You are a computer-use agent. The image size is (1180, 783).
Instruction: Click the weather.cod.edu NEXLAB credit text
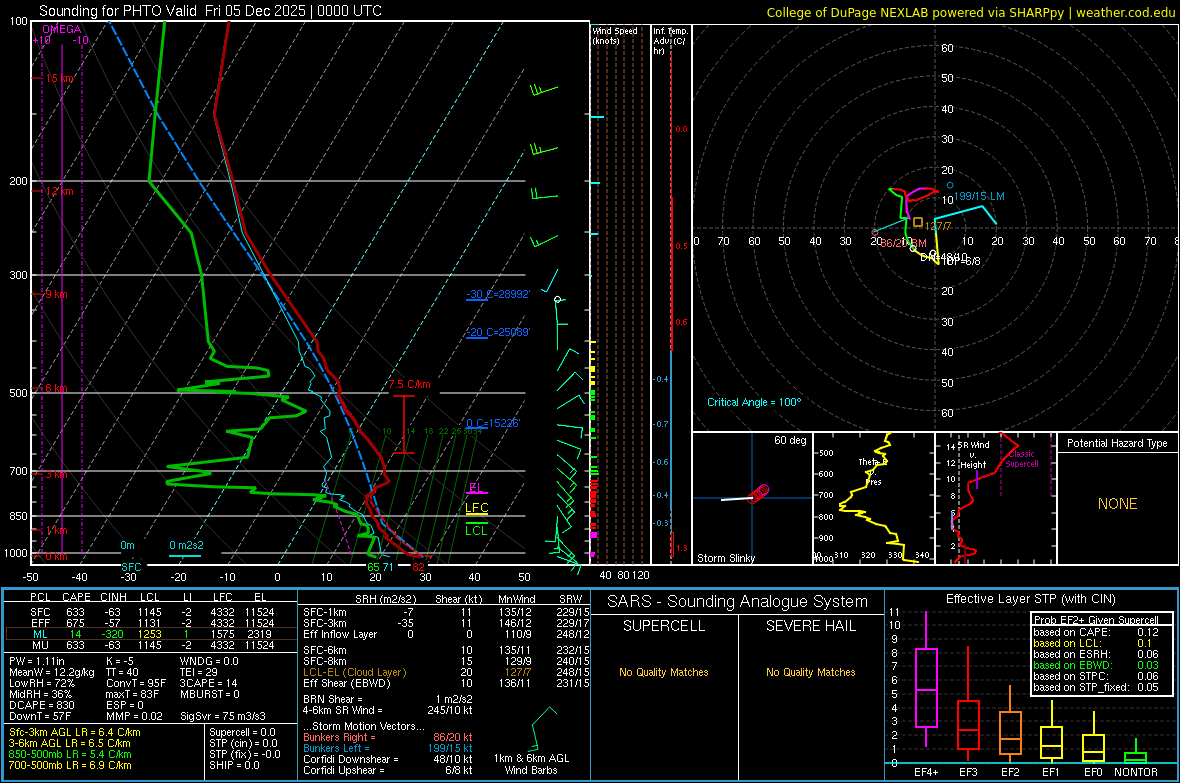pos(970,12)
